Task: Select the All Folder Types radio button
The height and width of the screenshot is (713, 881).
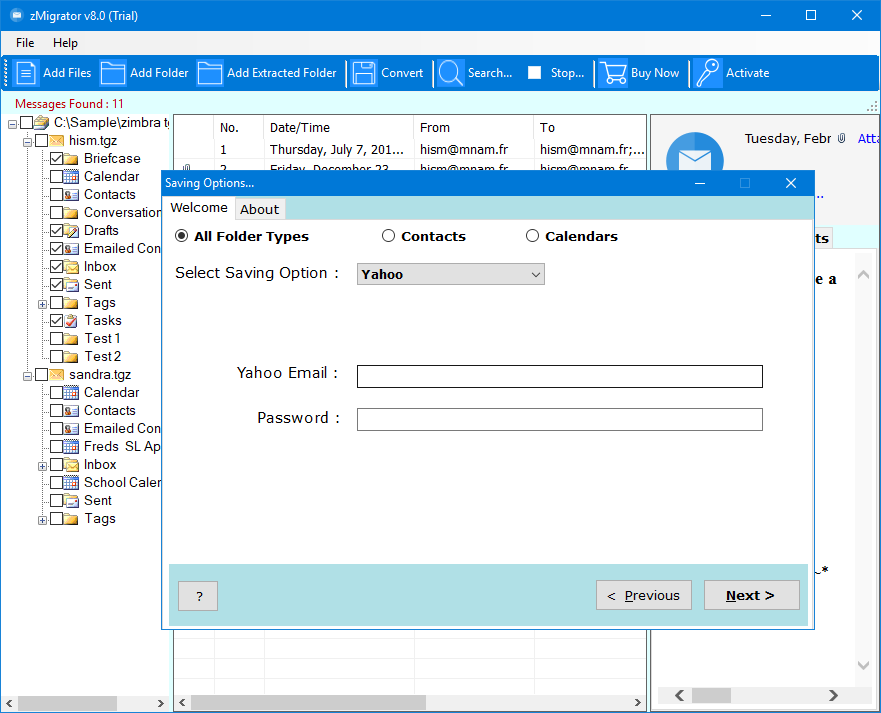Action: click(181, 236)
